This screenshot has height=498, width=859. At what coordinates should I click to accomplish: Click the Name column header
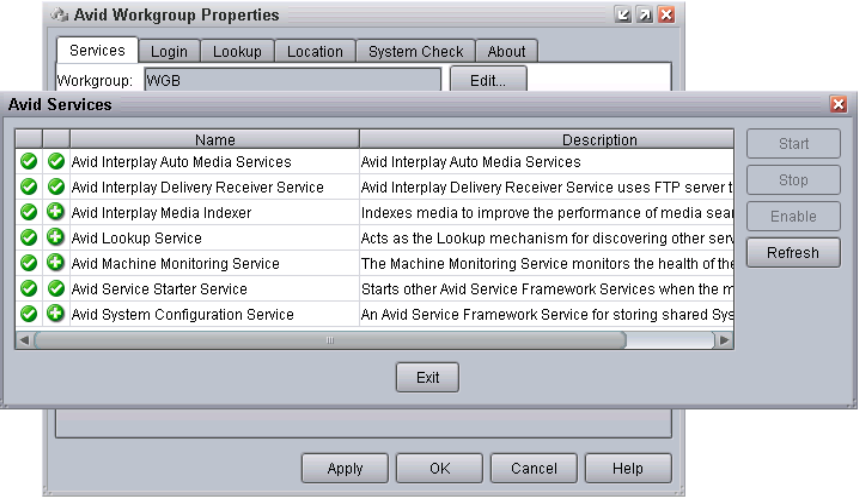tap(215, 140)
